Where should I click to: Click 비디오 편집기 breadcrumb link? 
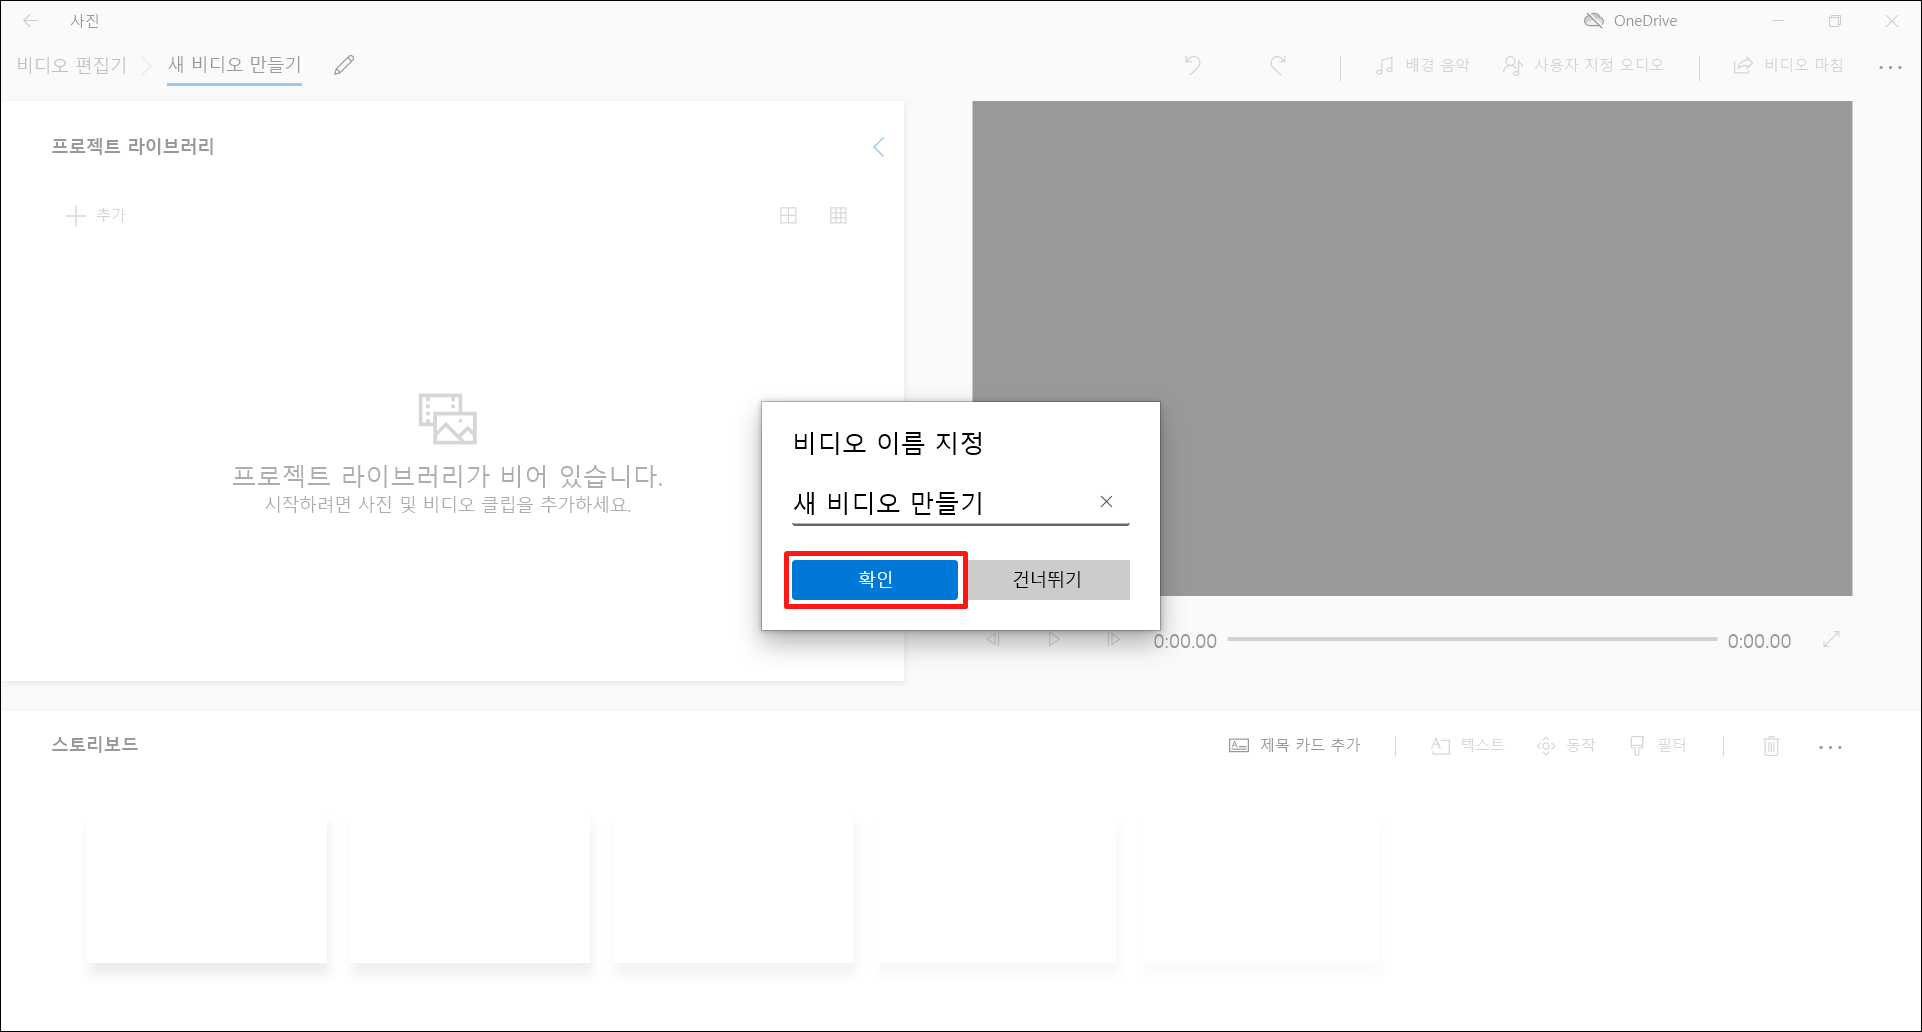71,65
